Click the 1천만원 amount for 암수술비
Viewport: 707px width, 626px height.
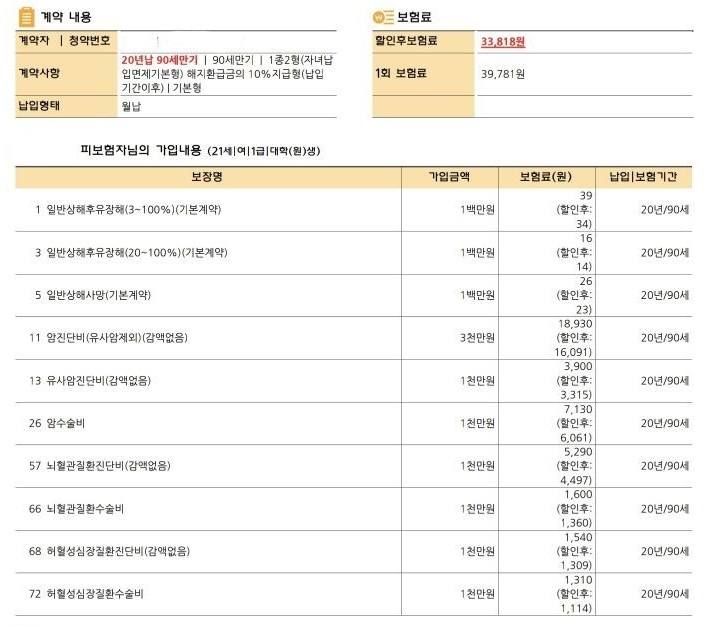pos(477,423)
